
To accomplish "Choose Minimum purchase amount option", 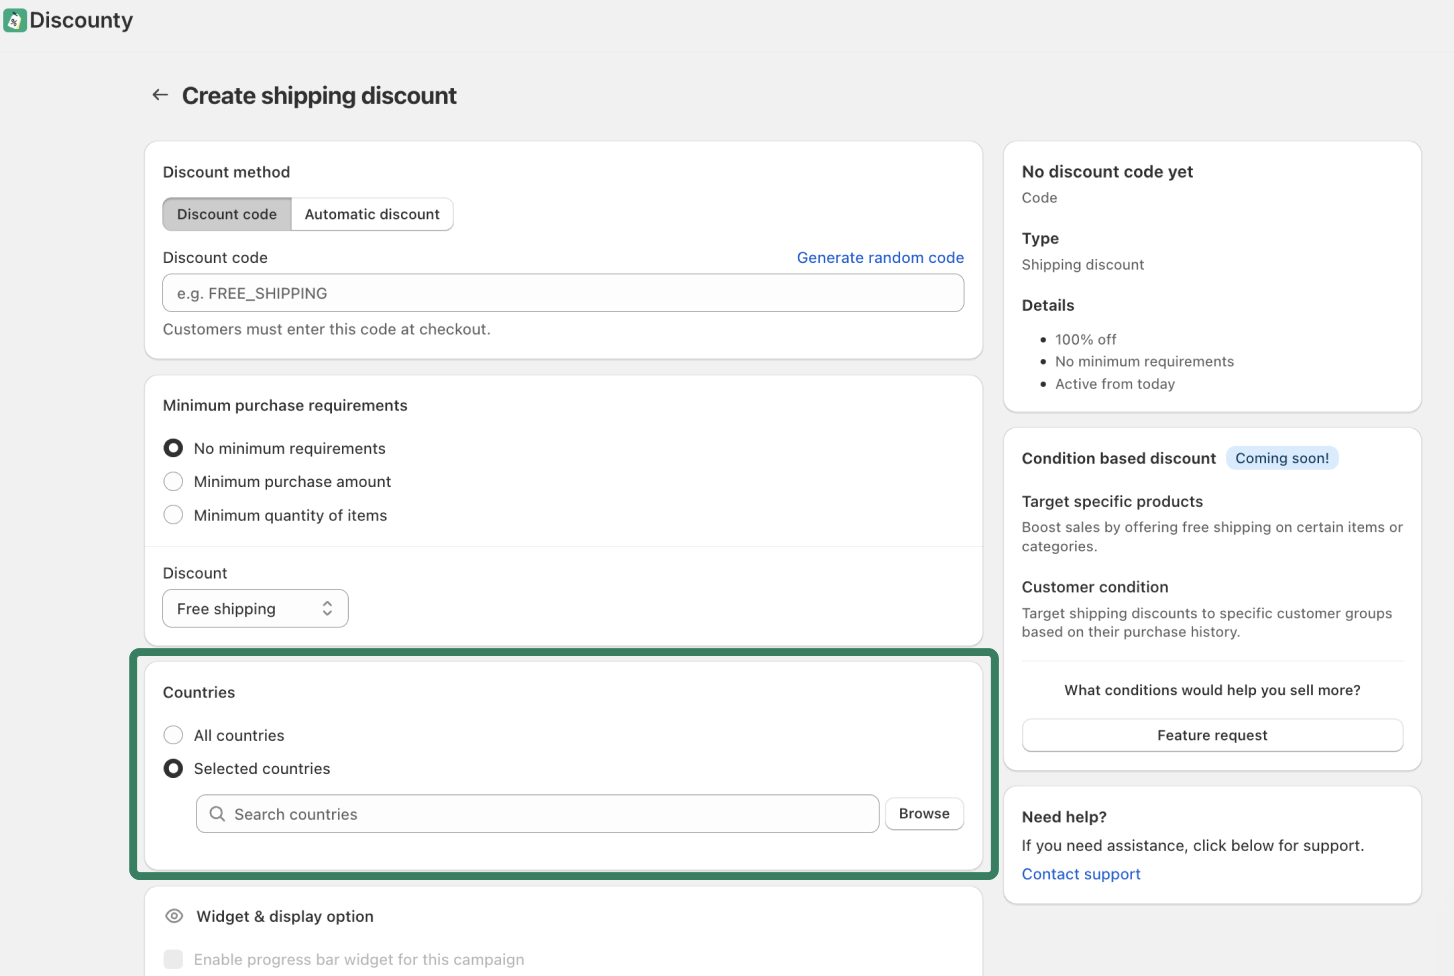I will click(173, 482).
